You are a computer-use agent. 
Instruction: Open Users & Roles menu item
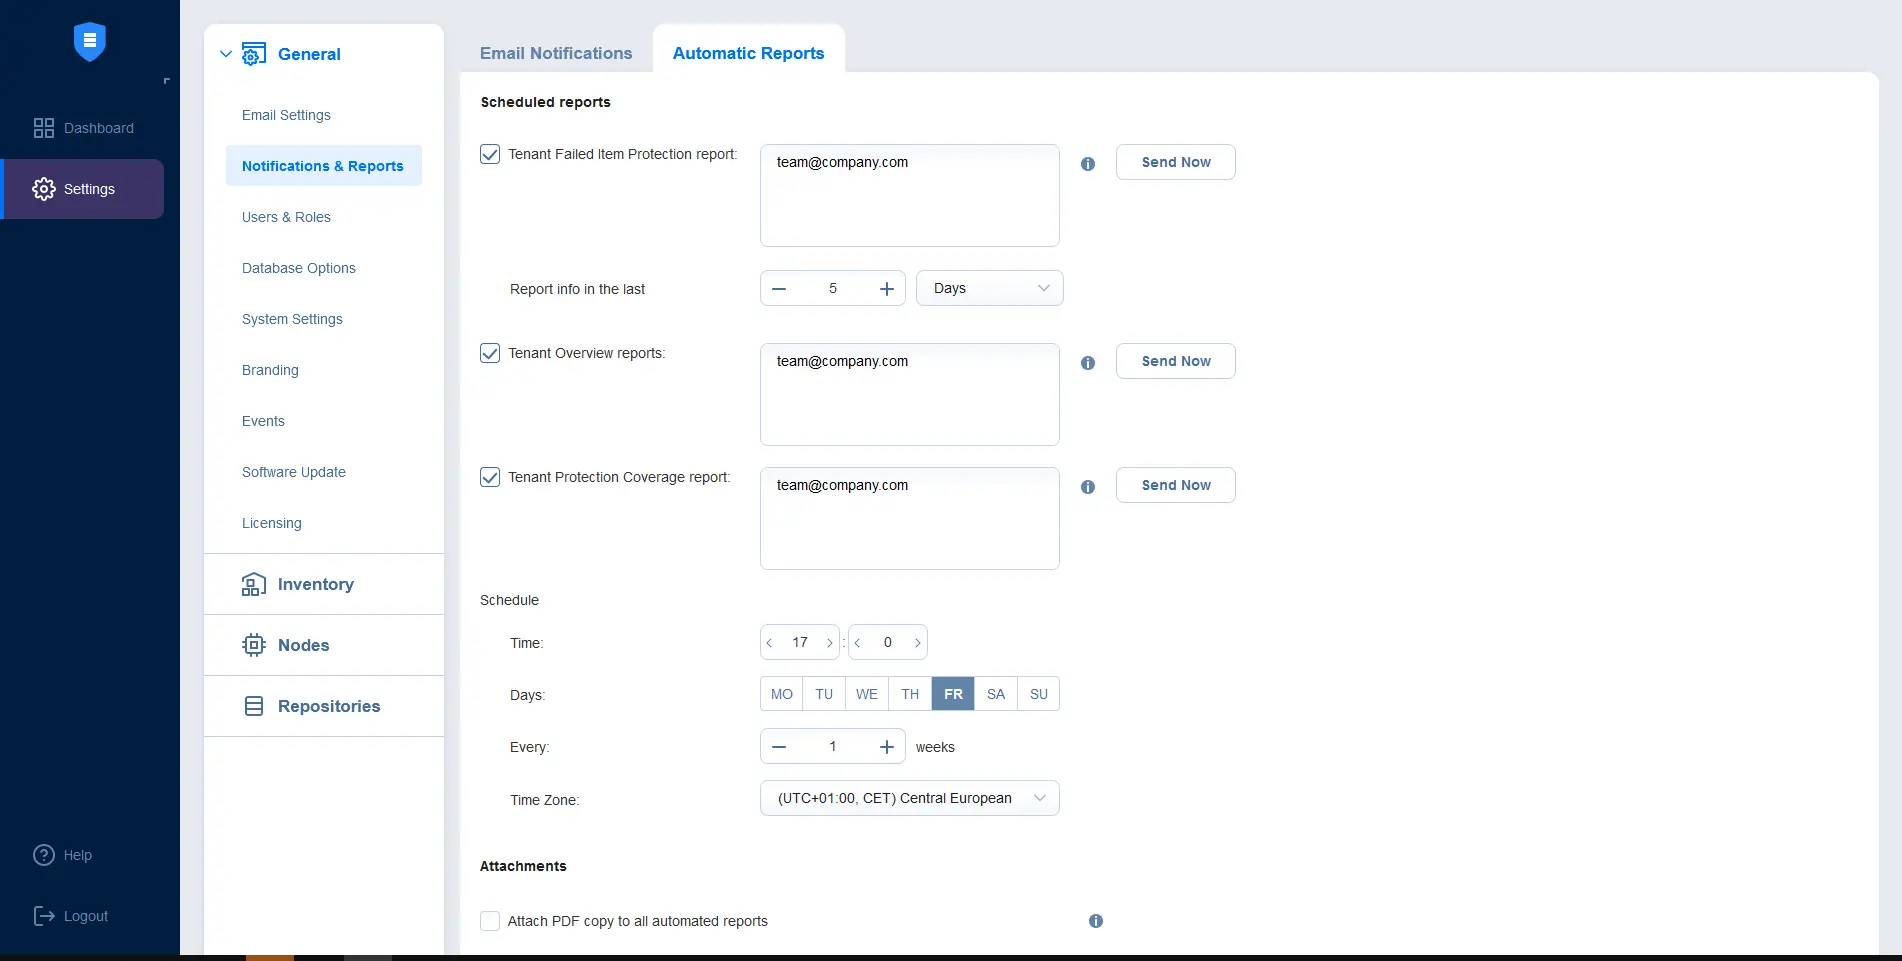(x=286, y=217)
